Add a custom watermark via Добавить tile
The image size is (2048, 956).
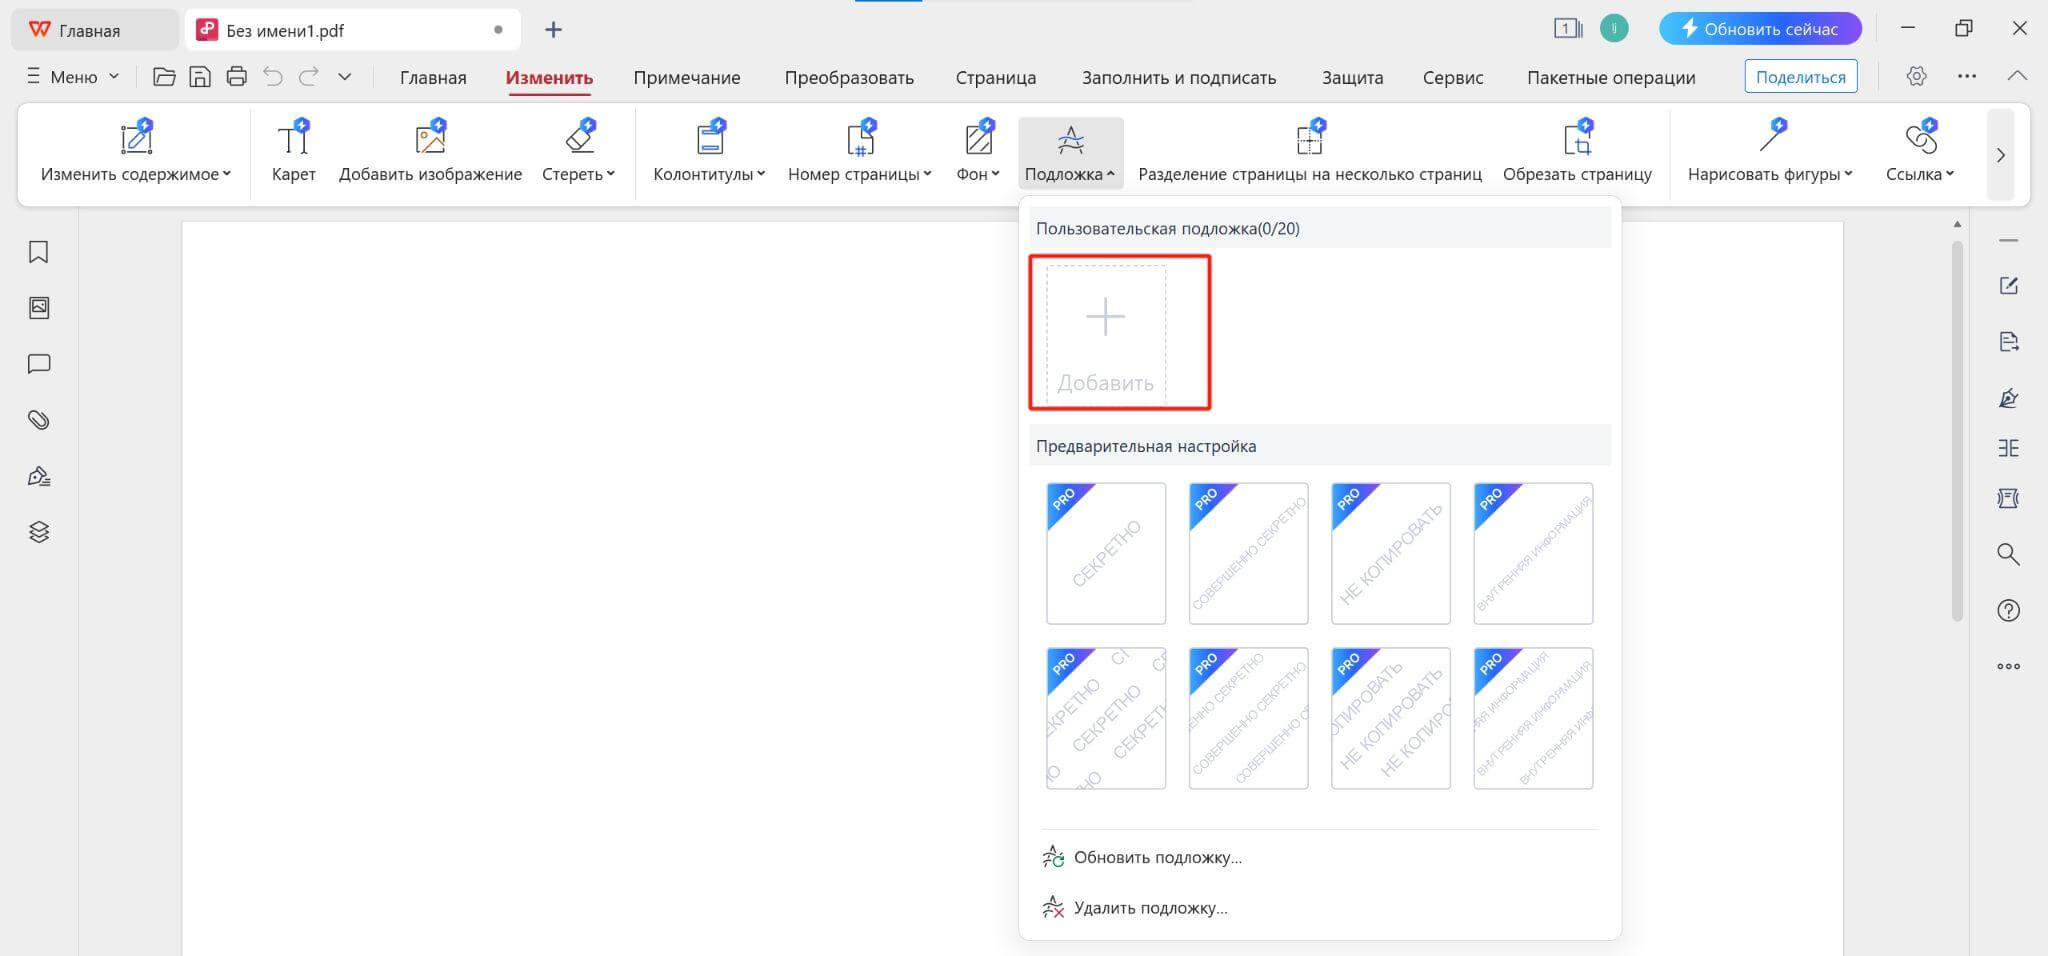click(1106, 334)
